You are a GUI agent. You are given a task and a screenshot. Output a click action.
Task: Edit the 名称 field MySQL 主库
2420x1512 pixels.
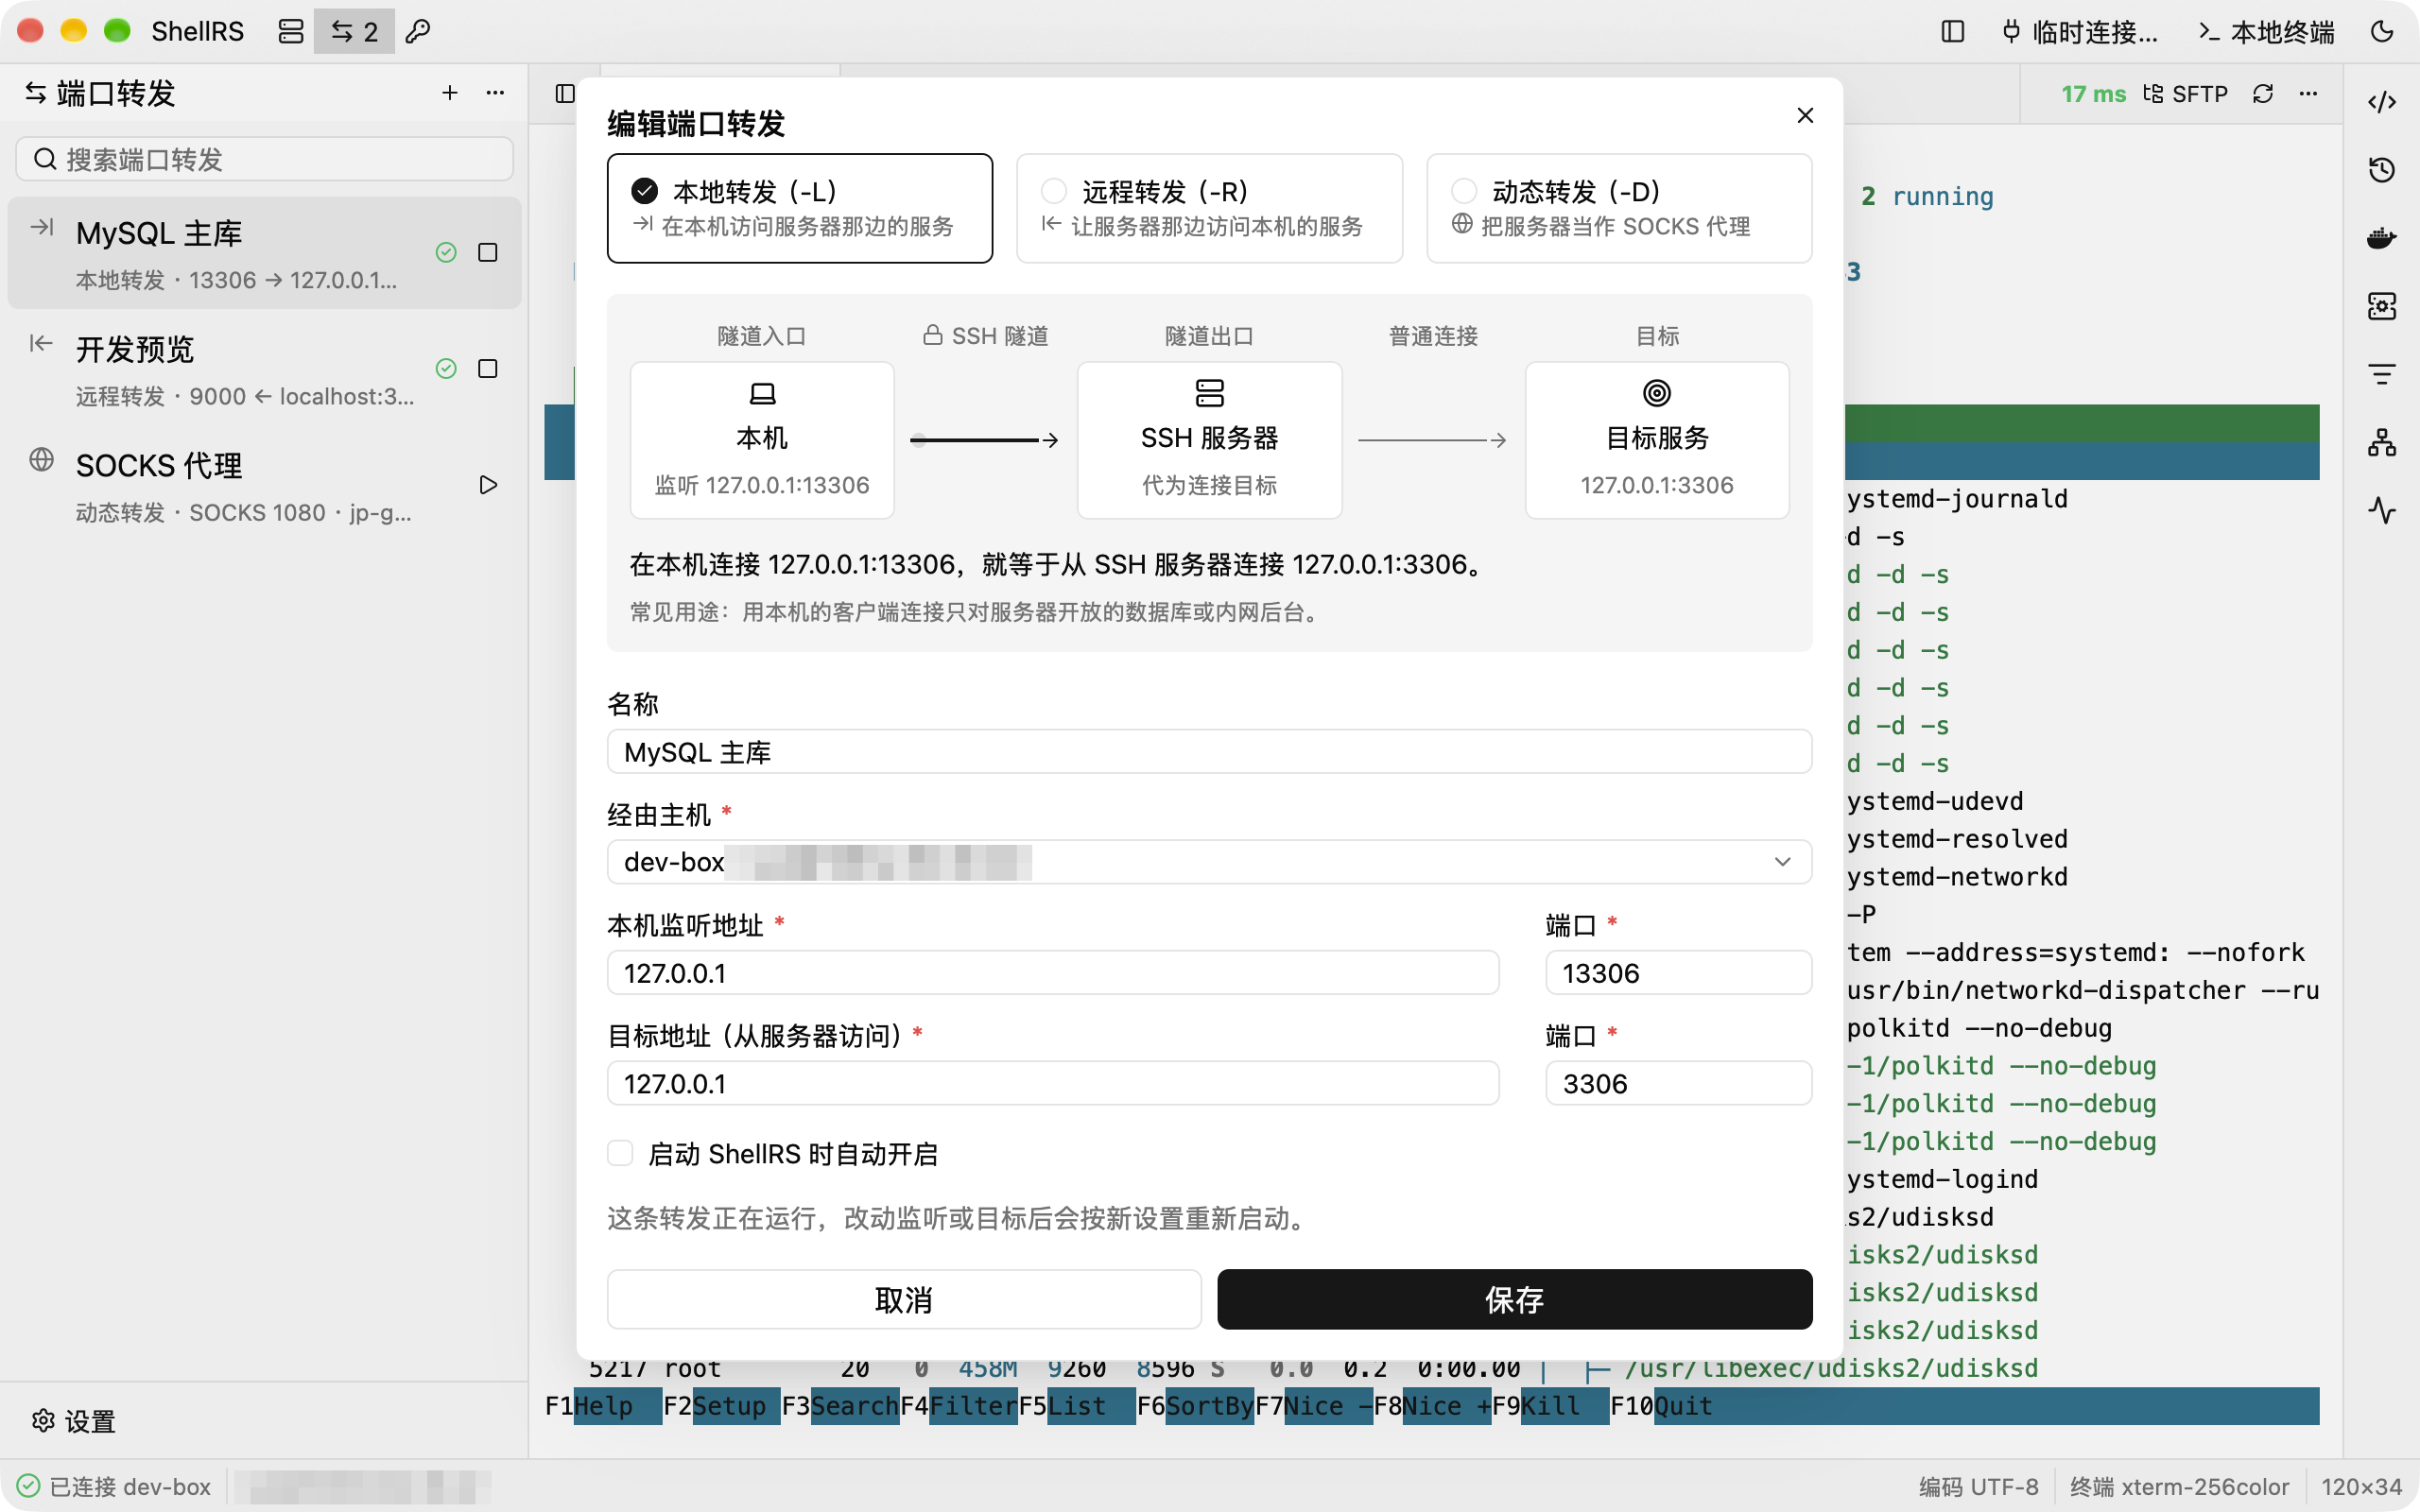click(1209, 752)
